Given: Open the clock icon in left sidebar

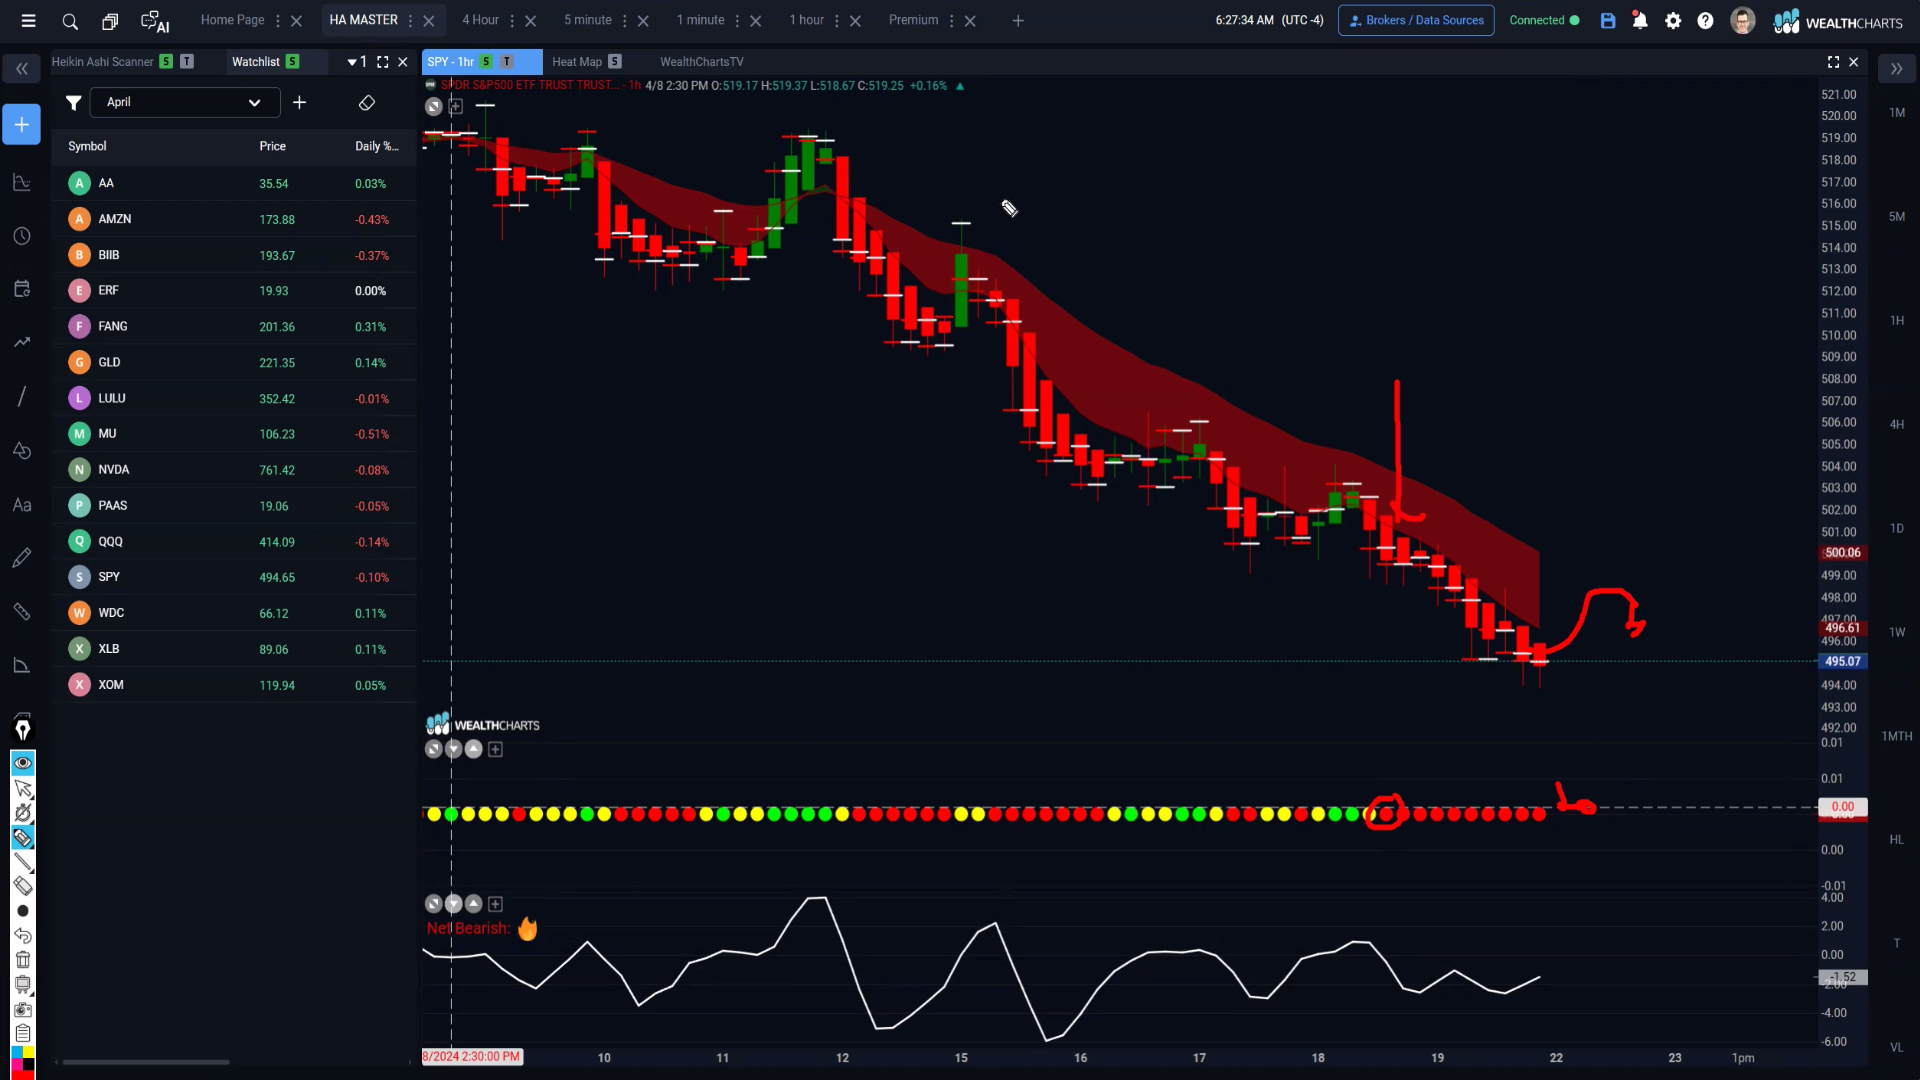Looking at the screenshot, I should click(x=21, y=236).
